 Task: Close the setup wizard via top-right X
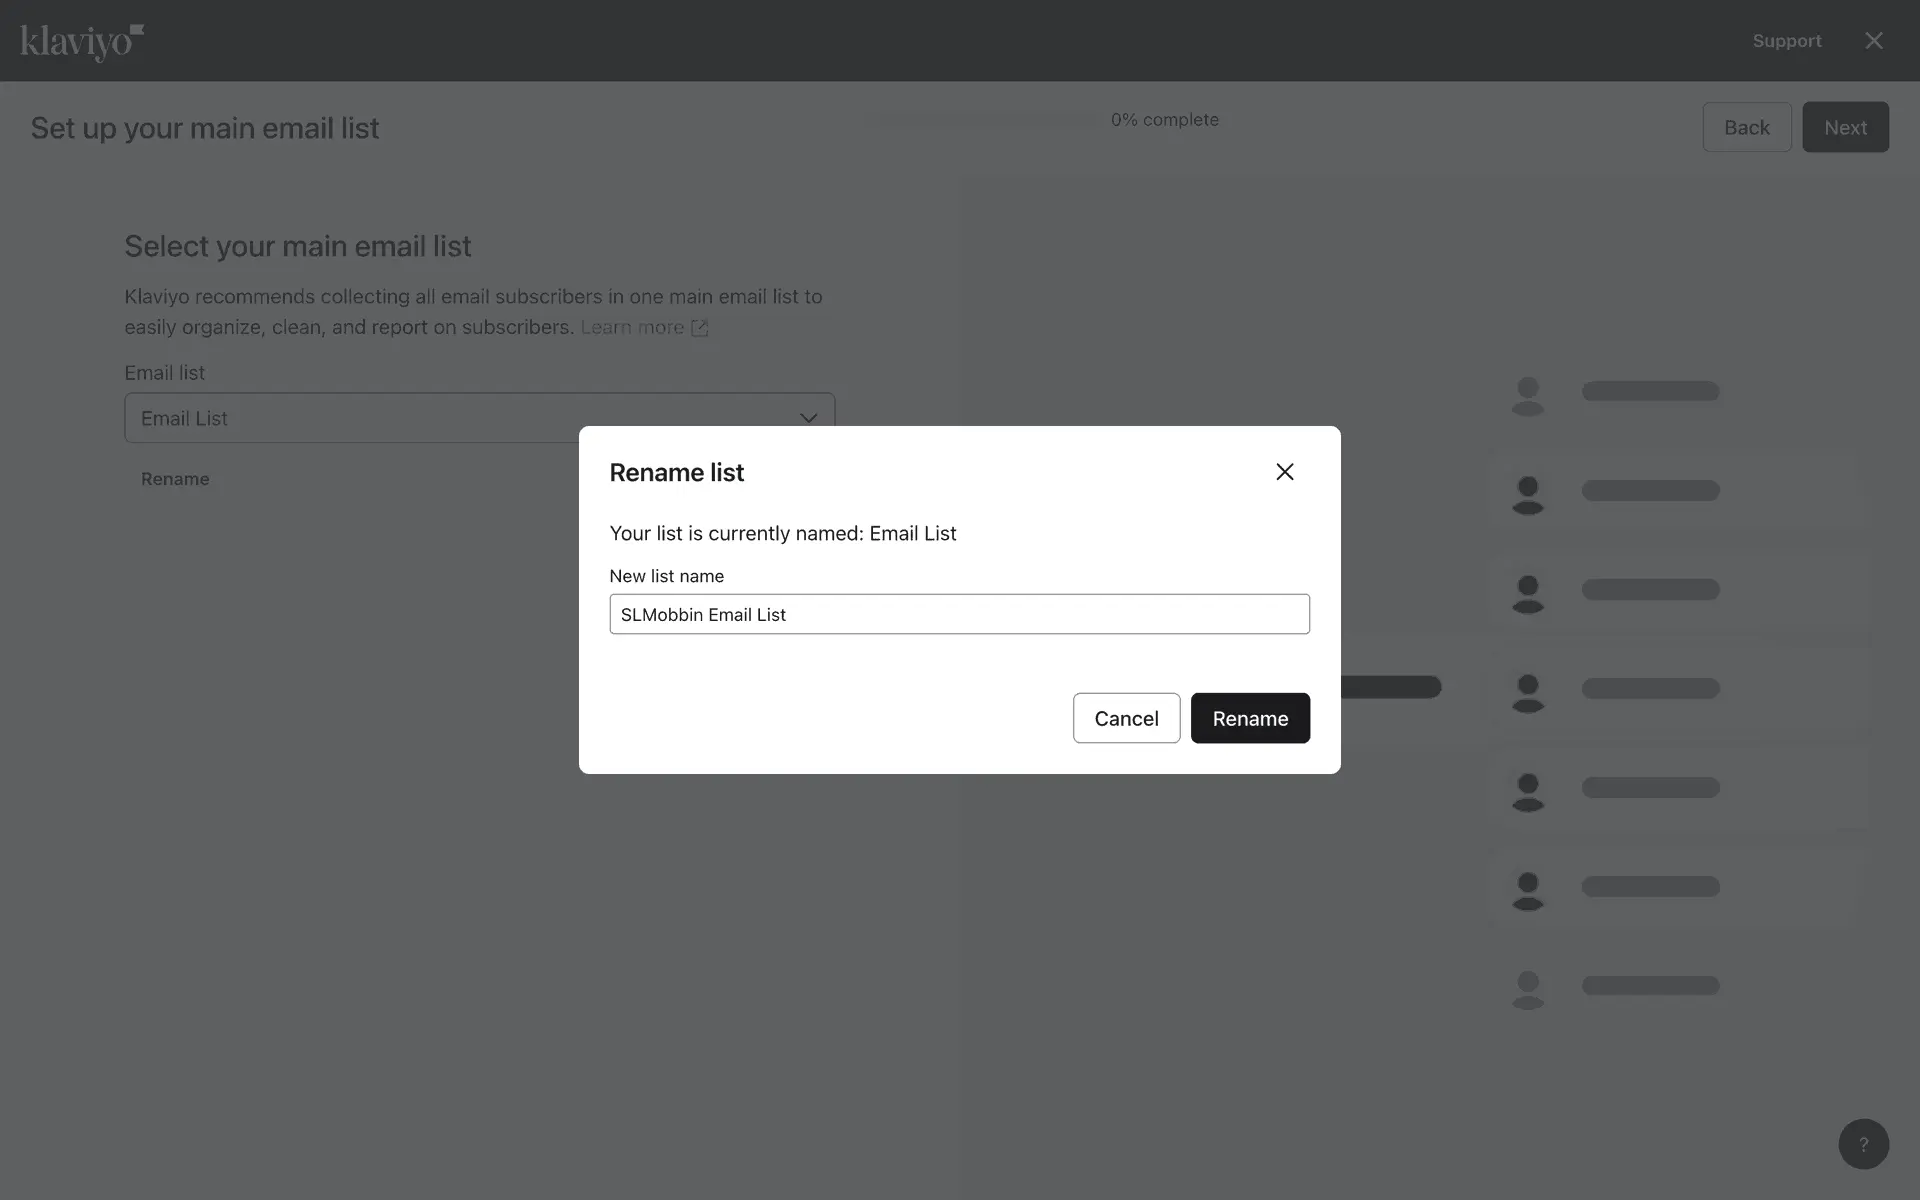(x=1873, y=41)
